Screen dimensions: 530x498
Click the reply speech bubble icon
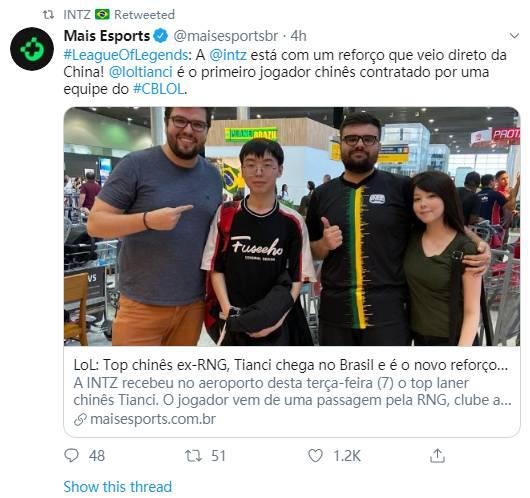(x=71, y=455)
